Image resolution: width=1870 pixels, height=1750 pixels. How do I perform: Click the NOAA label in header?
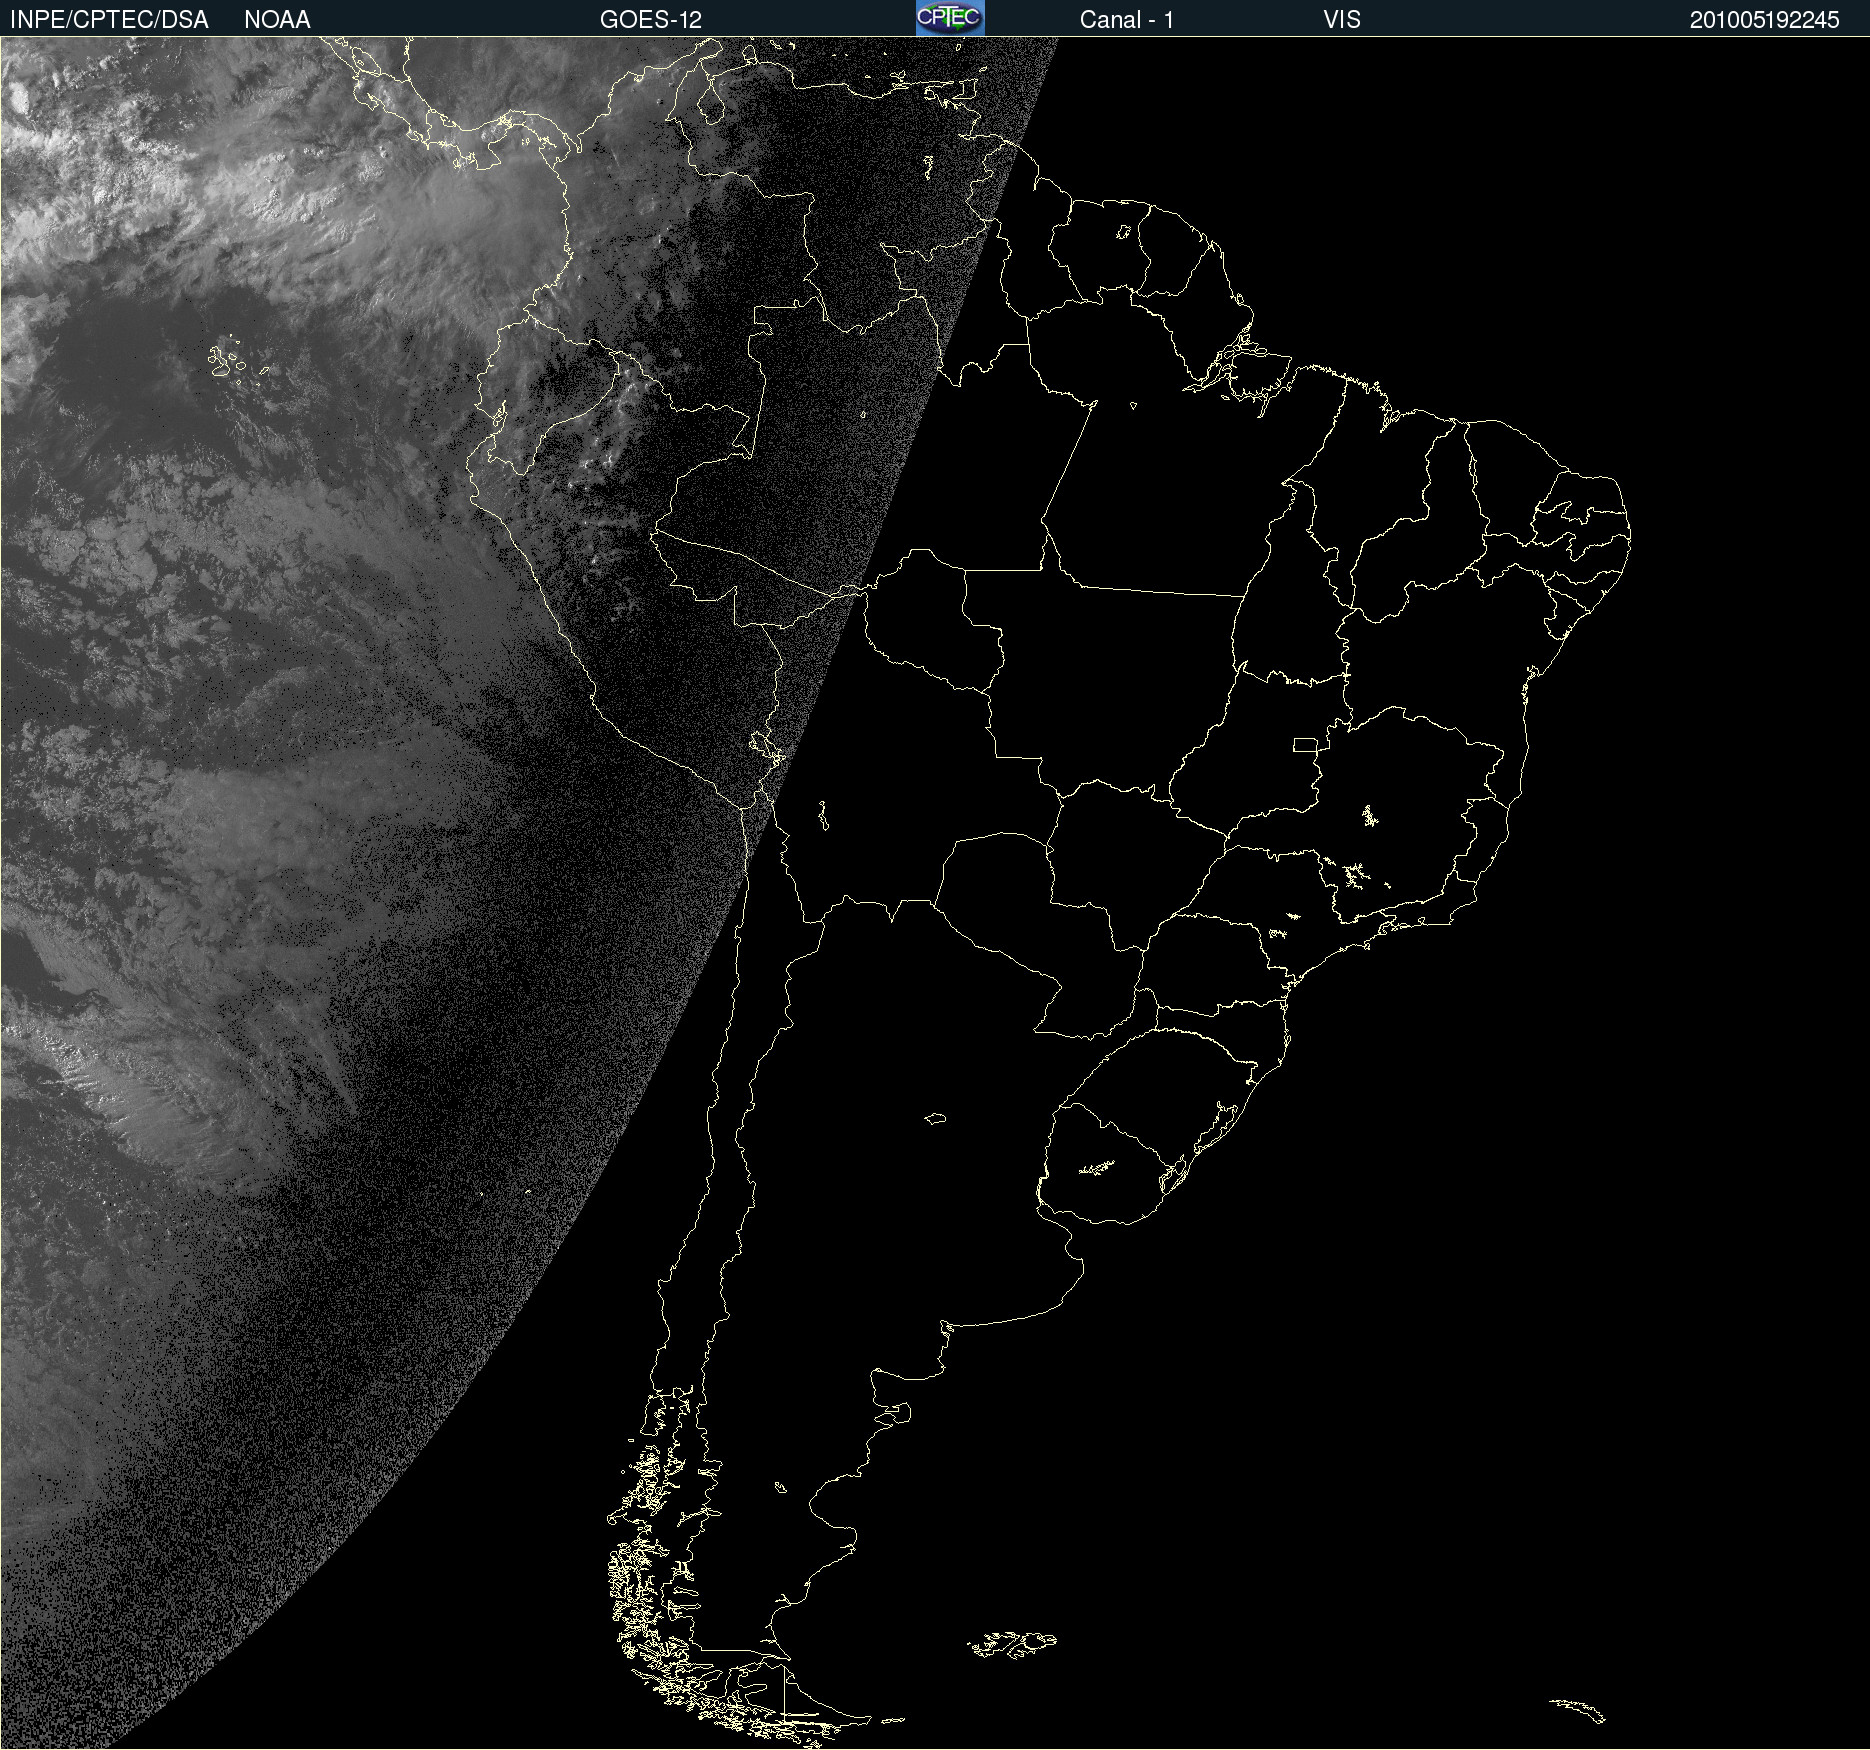(277, 20)
